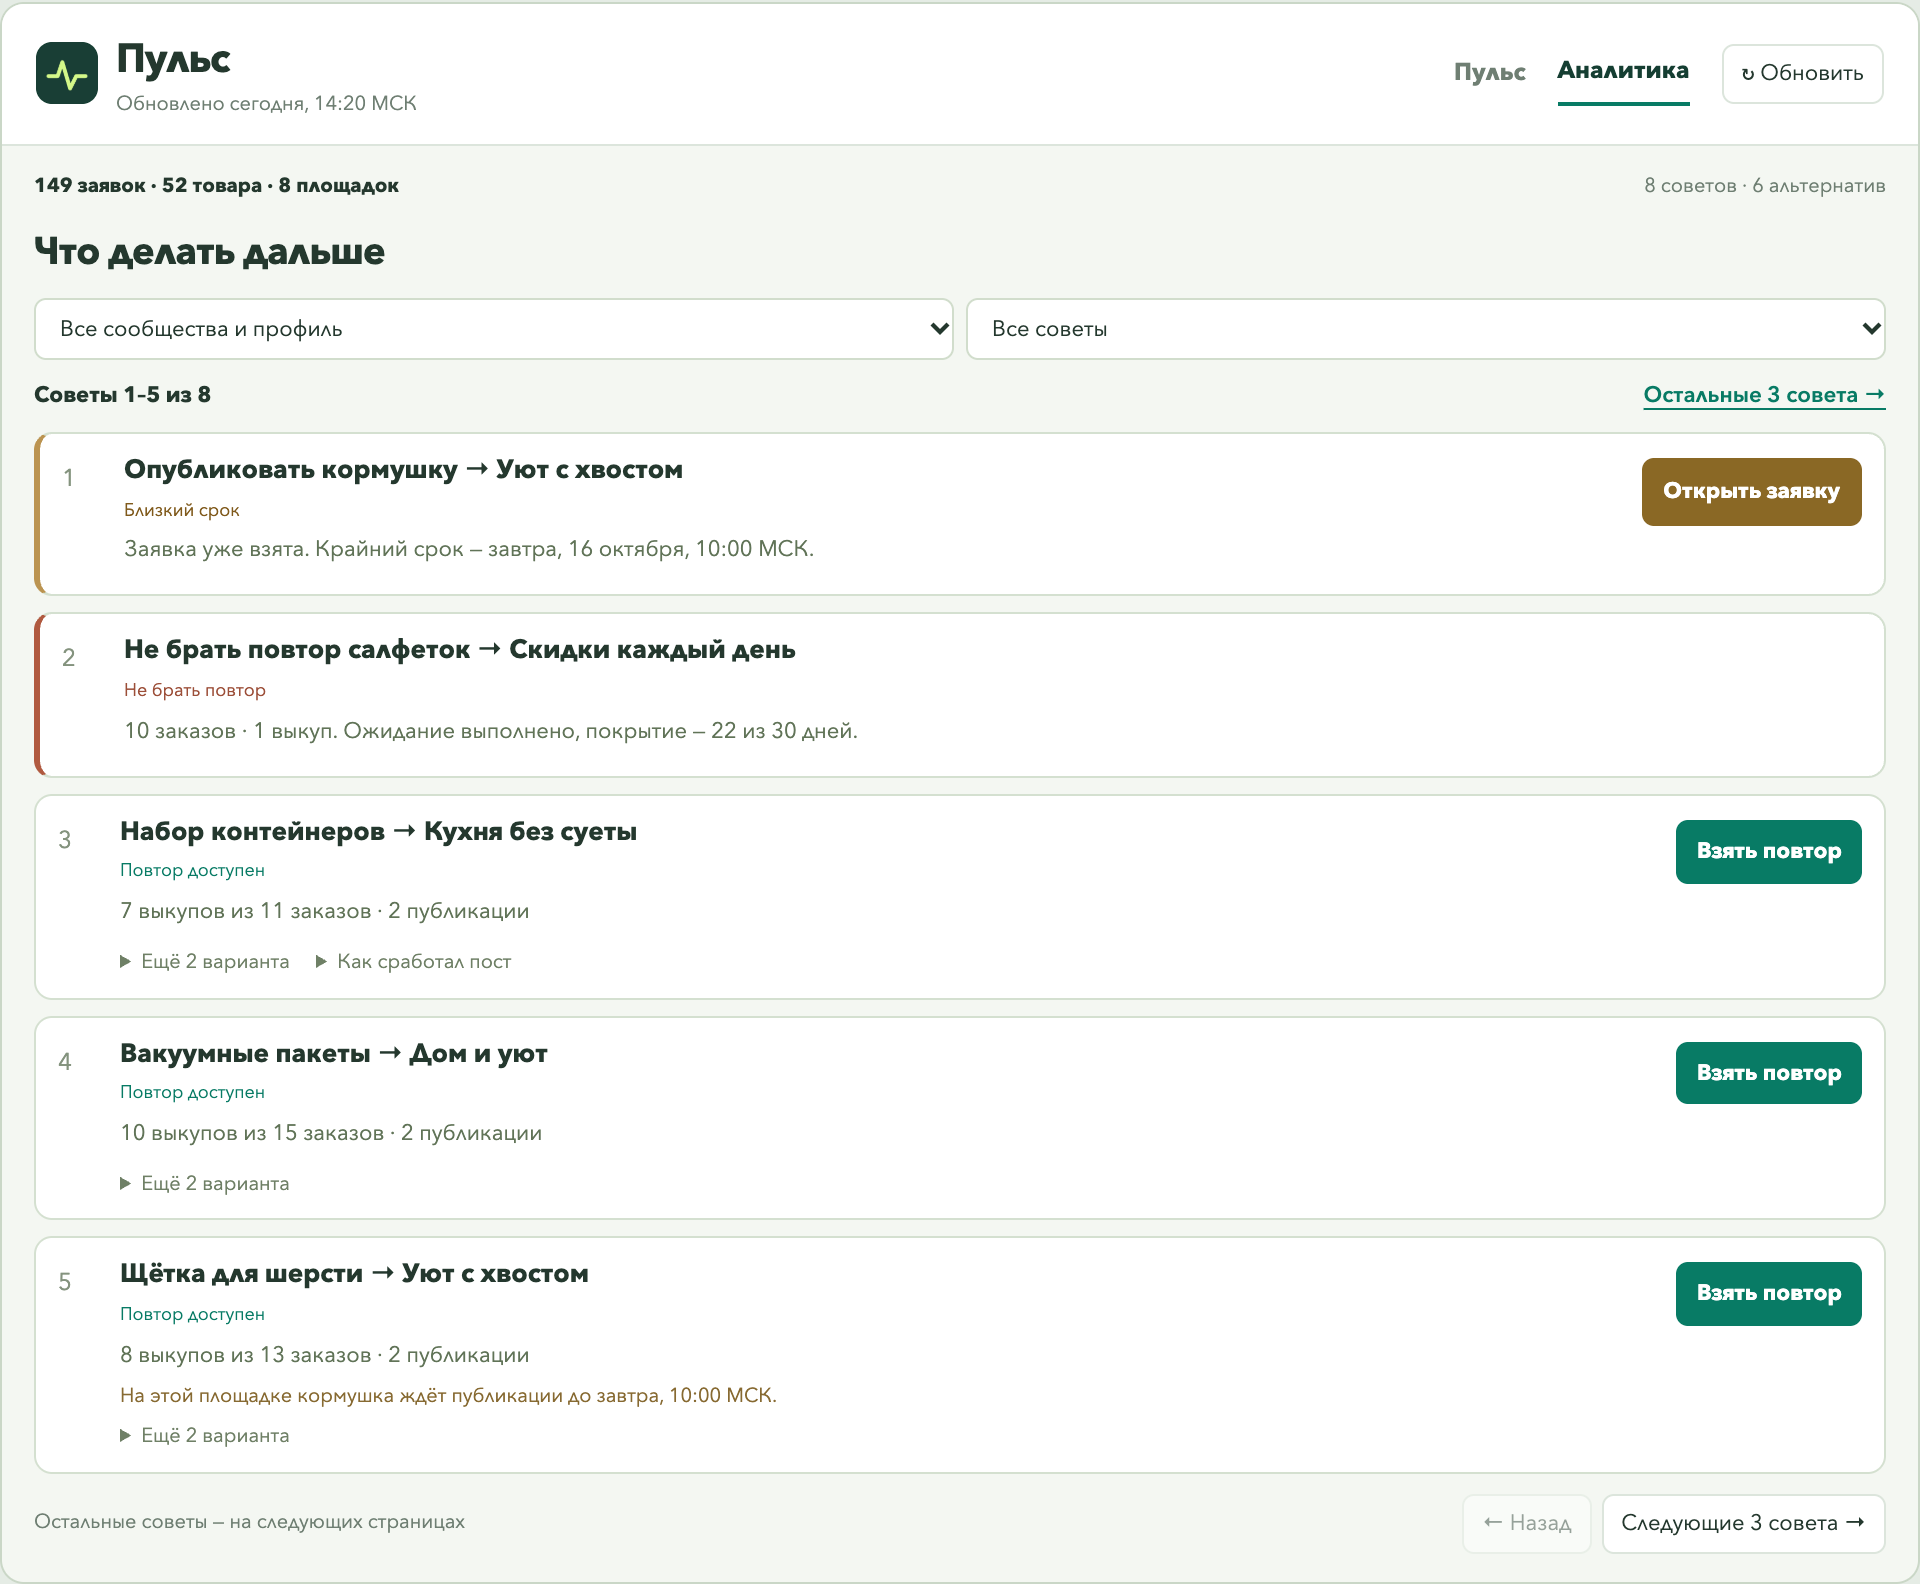The width and height of the screenshot is (1920, 1584).
Task: Click '7 выкупов из 11 заказов' stats line
Action: click(325, 911)
